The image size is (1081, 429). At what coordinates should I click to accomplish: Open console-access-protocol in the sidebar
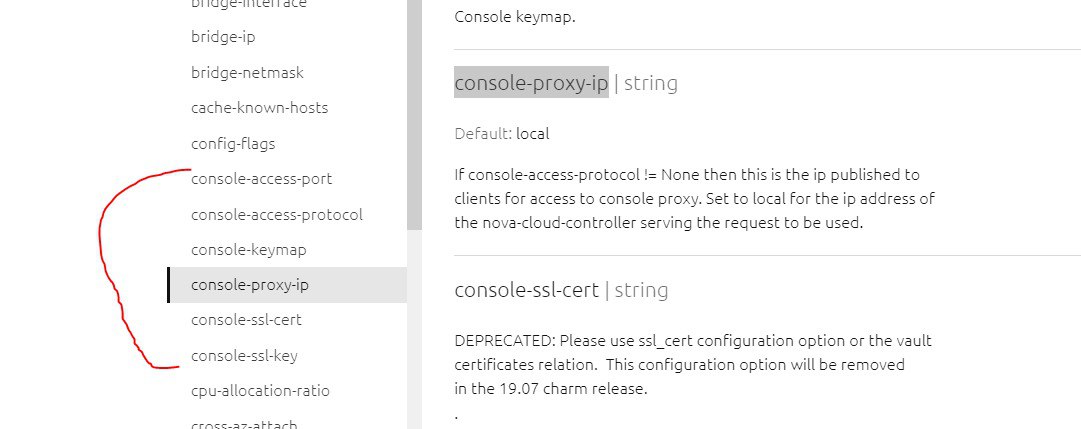click(x=276, y=214)
